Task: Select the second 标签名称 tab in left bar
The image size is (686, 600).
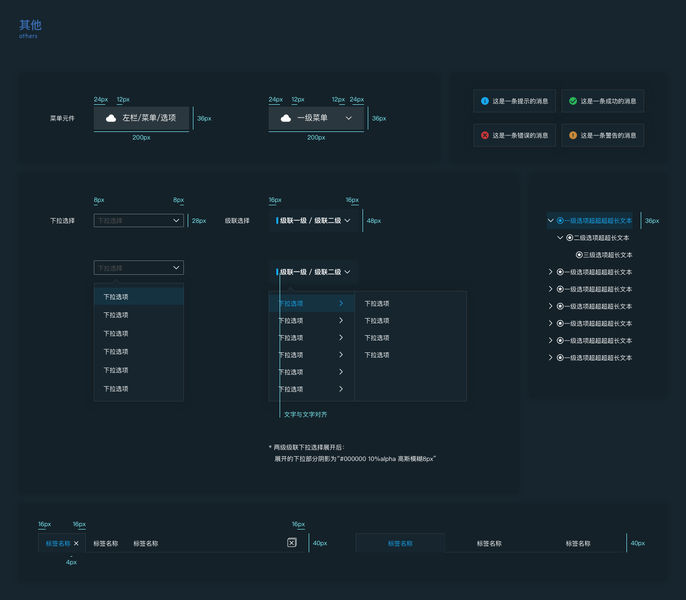Action: [106, 543]
